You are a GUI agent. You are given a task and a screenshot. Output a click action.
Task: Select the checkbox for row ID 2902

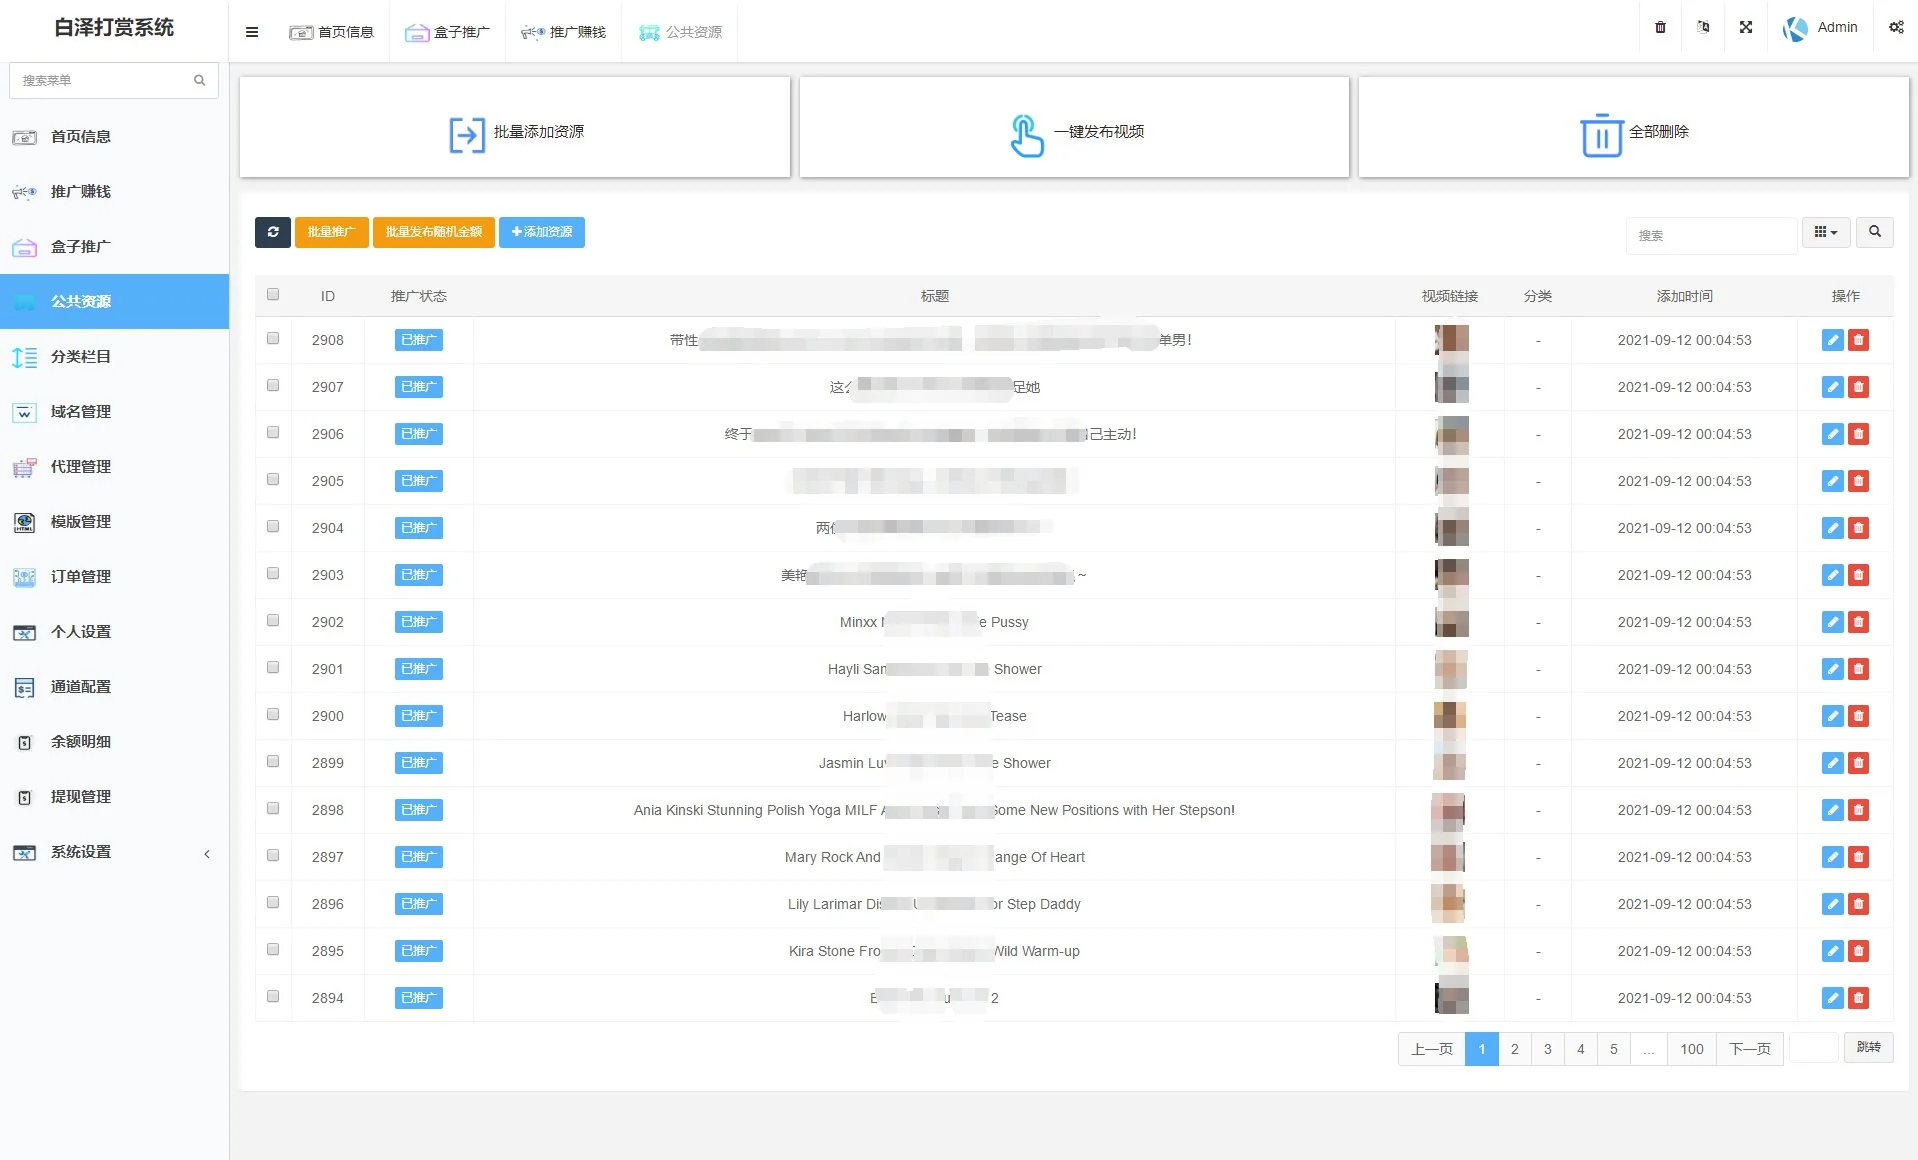pyautogui.click(x=273, y=621)
